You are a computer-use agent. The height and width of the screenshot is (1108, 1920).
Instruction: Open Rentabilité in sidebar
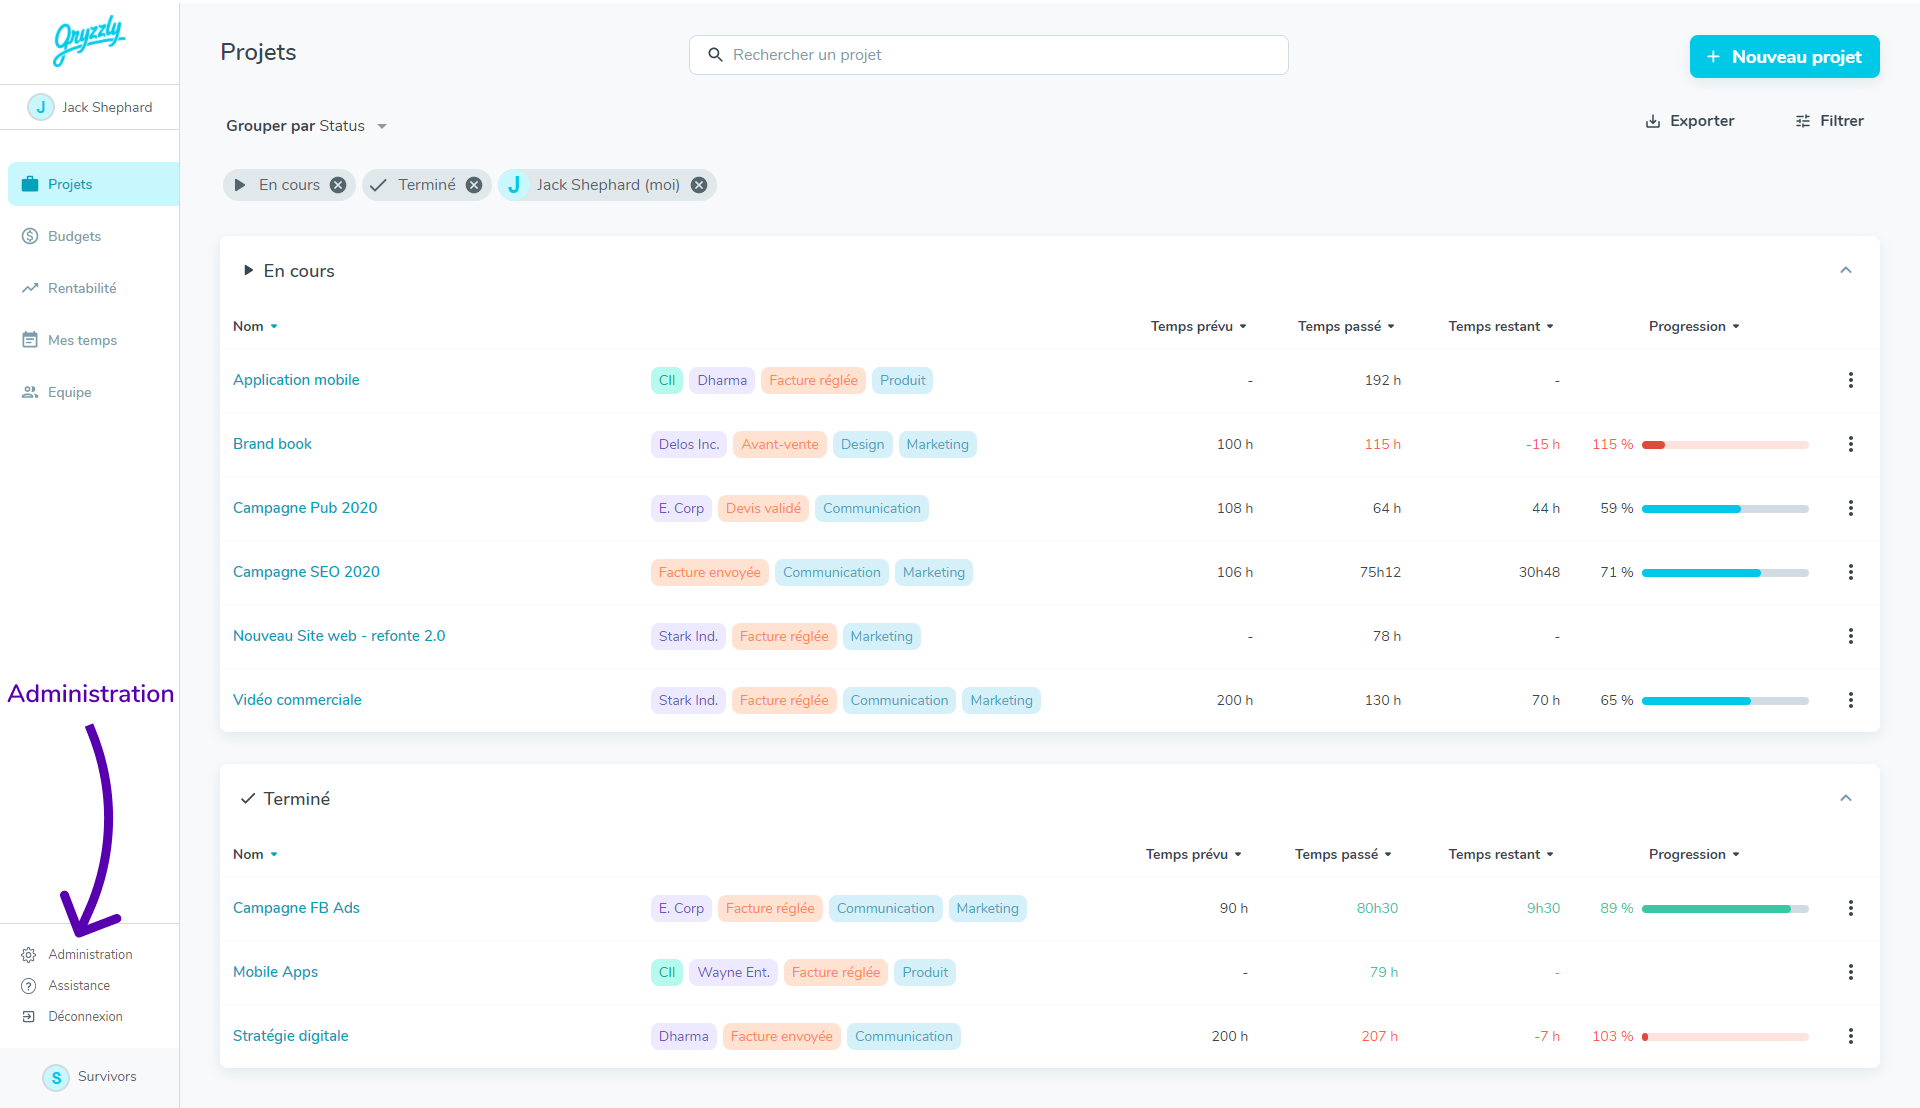tap(82, 288)
